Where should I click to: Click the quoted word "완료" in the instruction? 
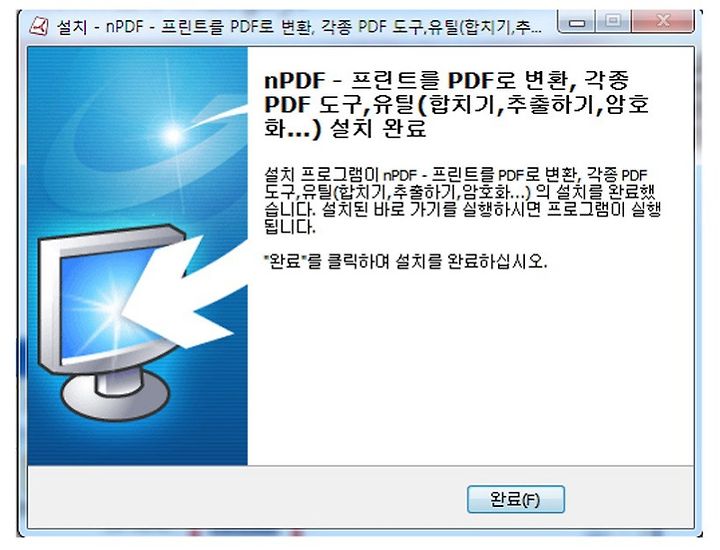[286, 262]
